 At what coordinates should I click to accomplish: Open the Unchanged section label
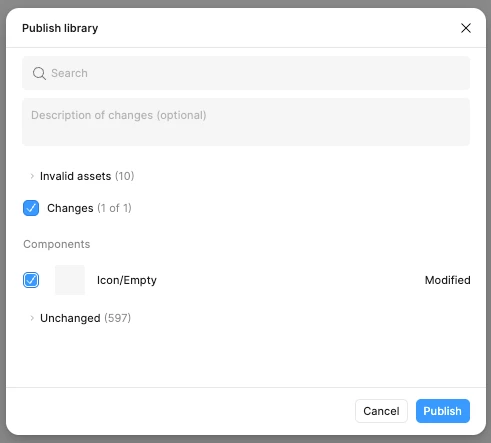[70, 318]
